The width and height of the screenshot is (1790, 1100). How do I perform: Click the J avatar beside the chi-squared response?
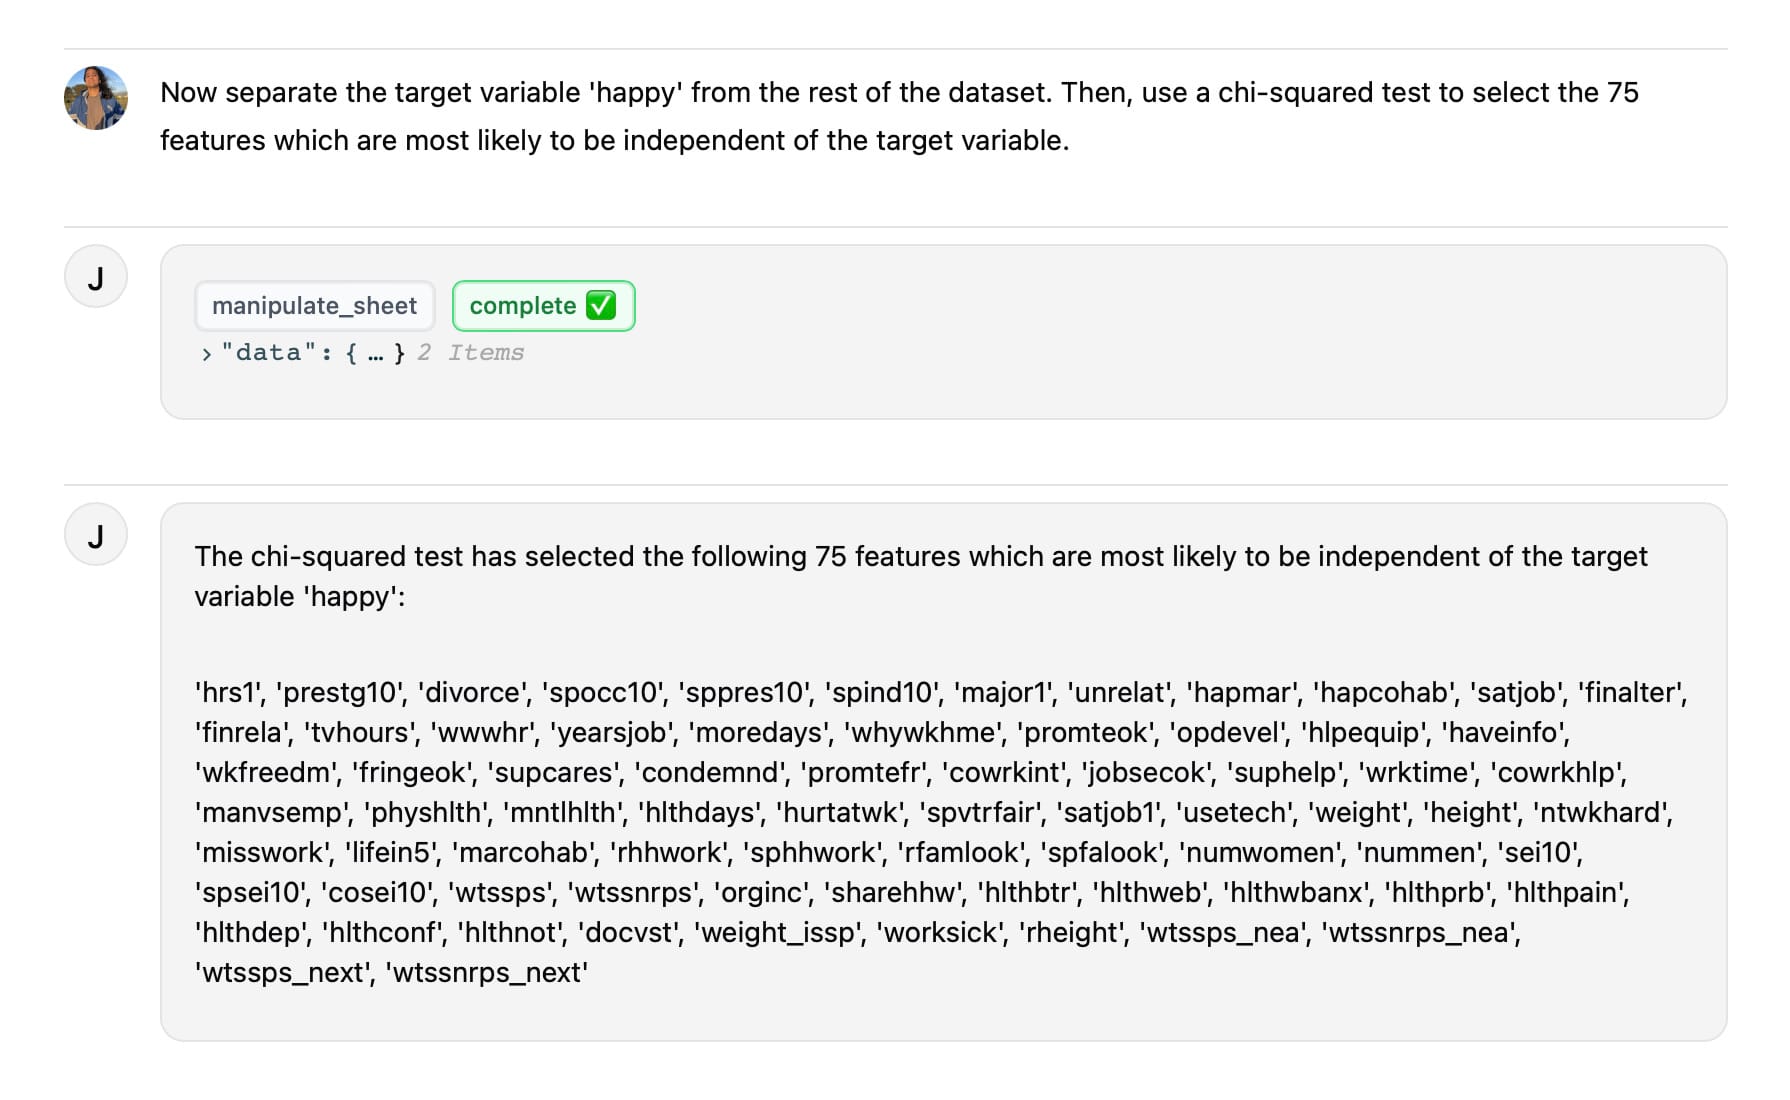click(96, 535)
